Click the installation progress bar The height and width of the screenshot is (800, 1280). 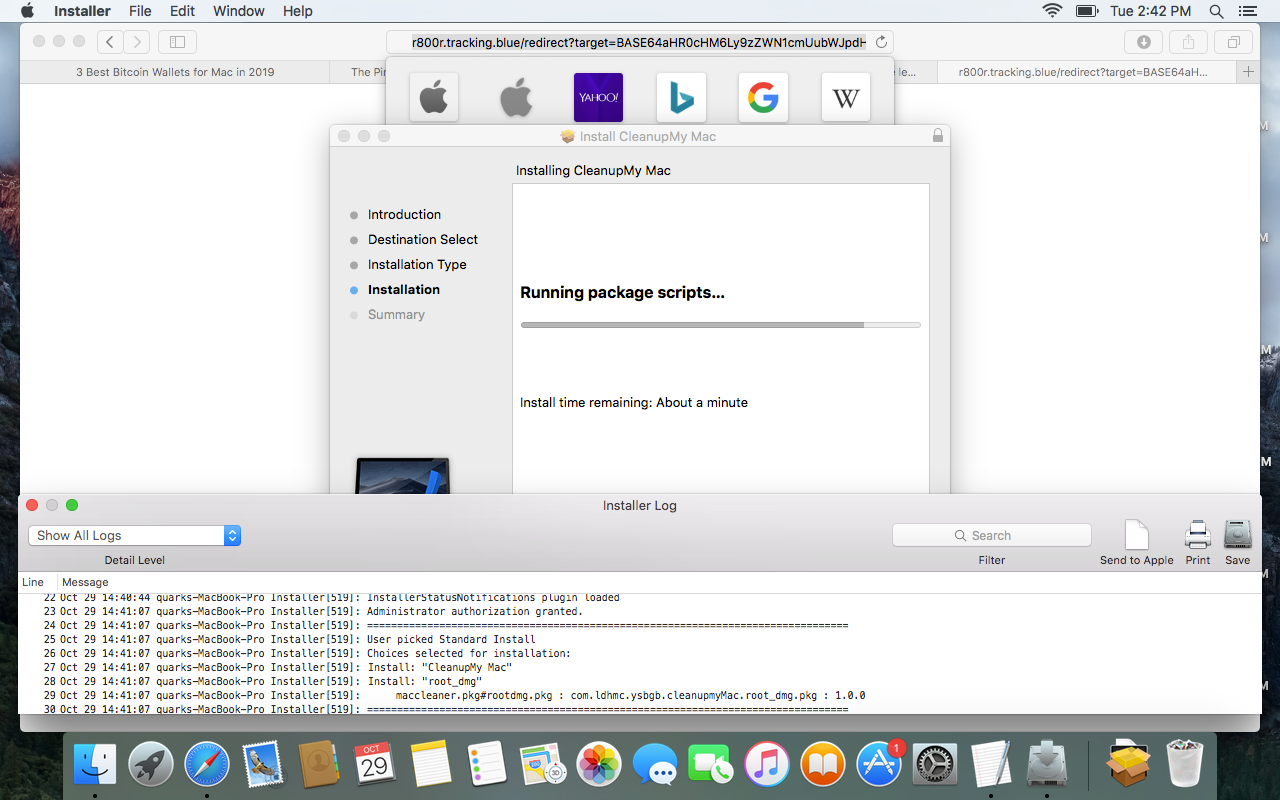click(x=720, y=325)
